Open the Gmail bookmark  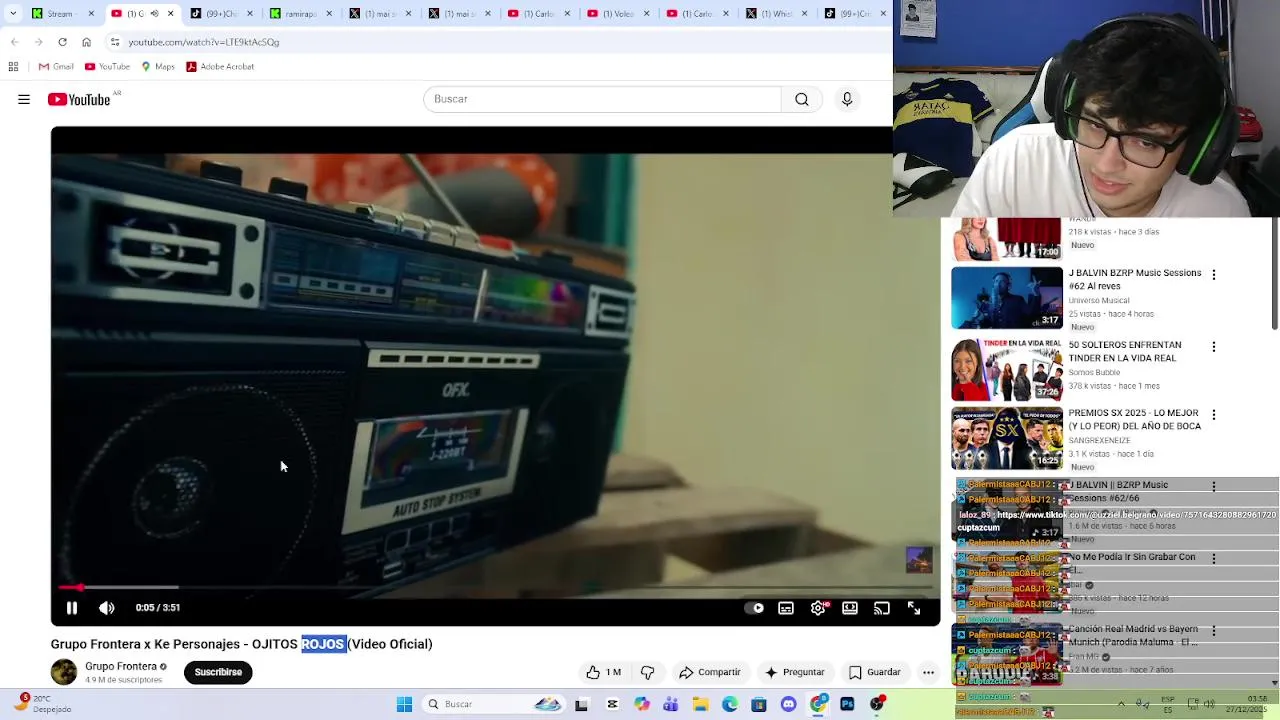point(56,67)
